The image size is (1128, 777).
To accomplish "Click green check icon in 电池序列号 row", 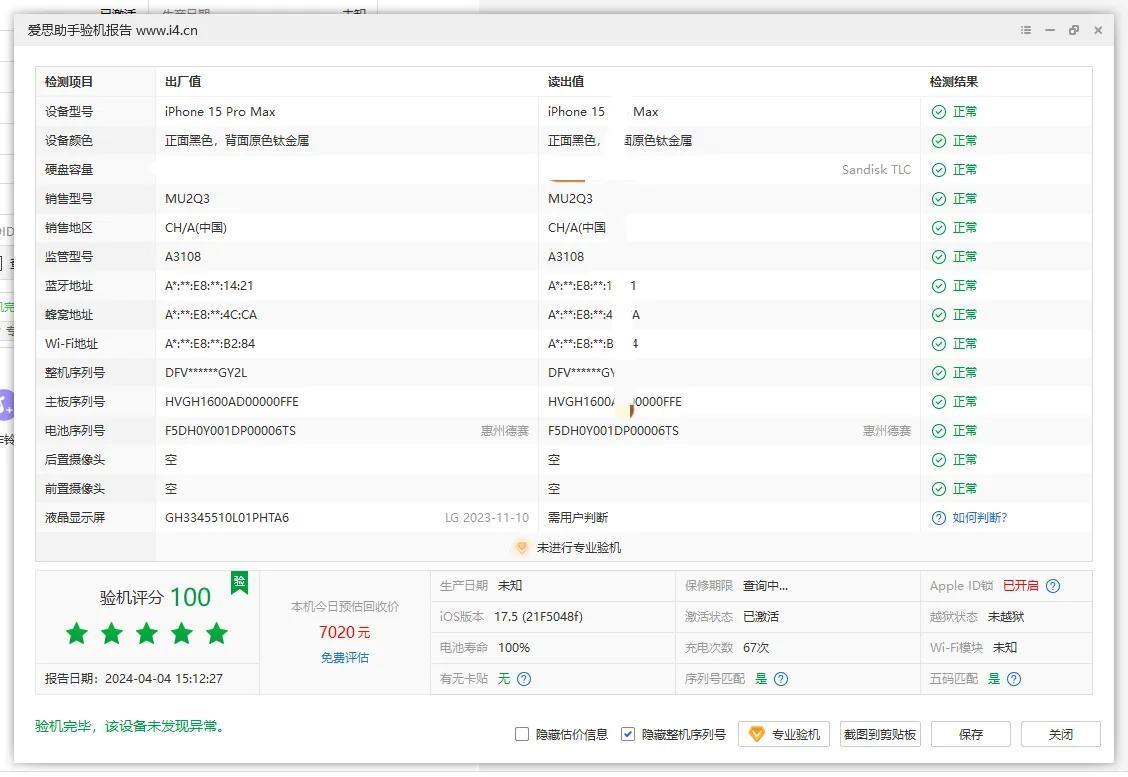I will (939, 431).
